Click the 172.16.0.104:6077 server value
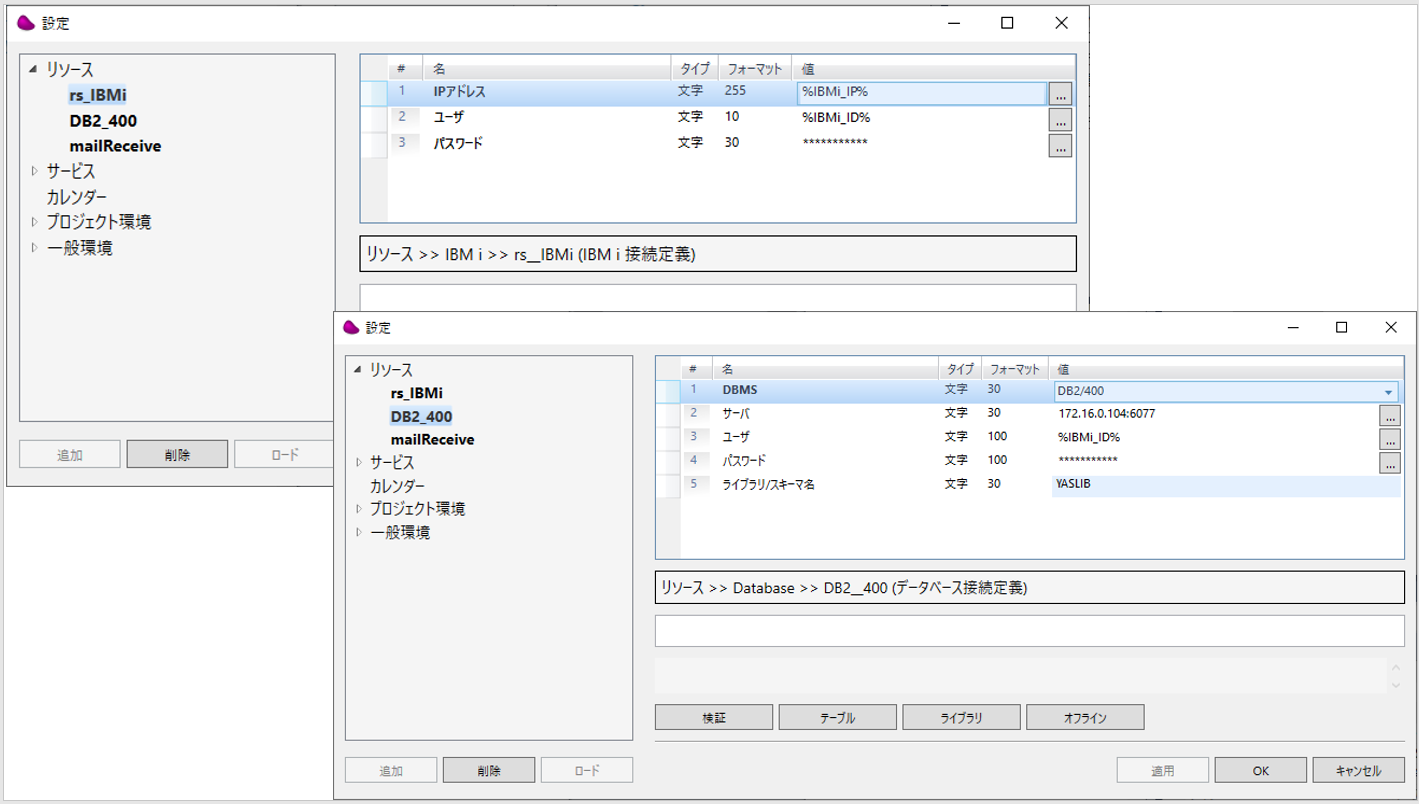 1107,413
